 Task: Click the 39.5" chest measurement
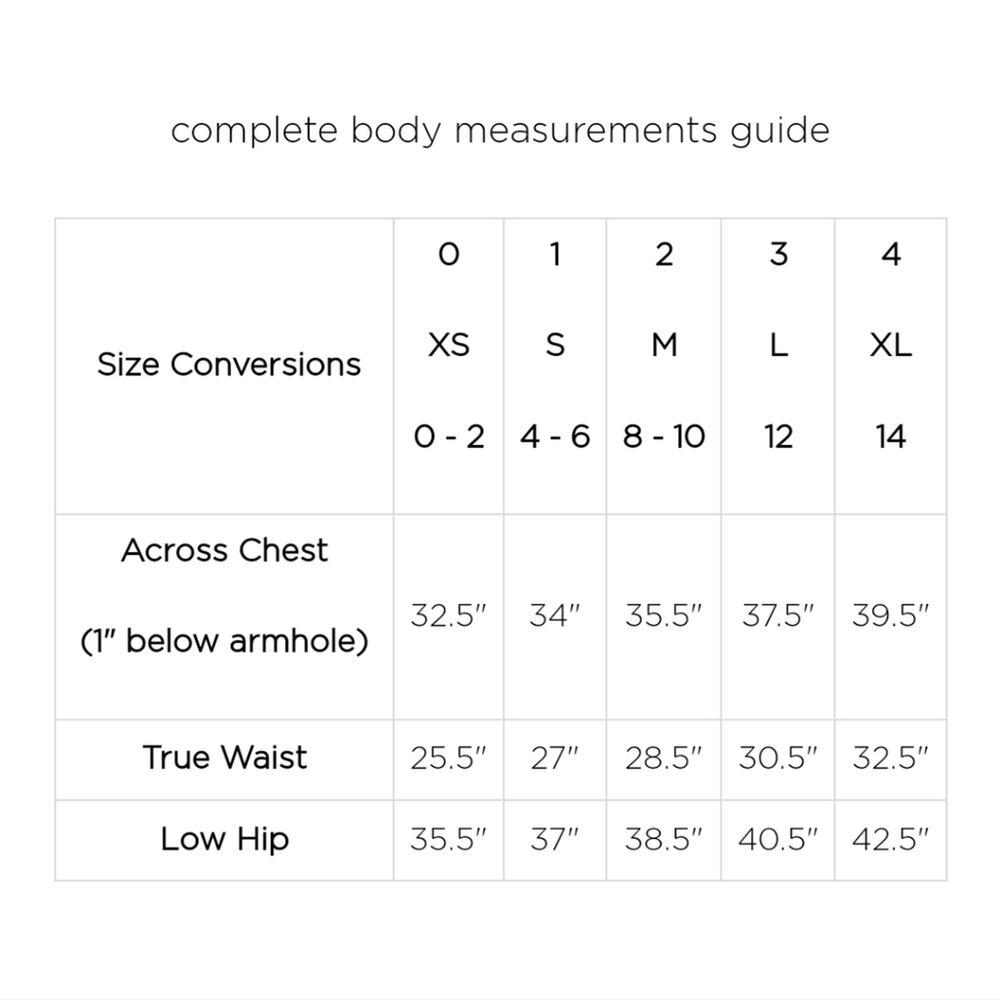tap(890, 615)
